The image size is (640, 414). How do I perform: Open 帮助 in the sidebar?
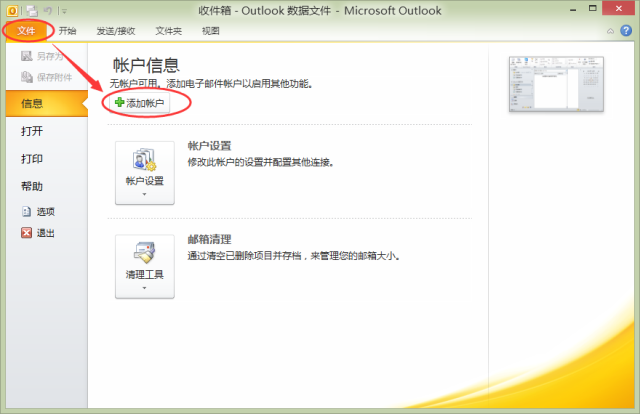coord(32,187)
